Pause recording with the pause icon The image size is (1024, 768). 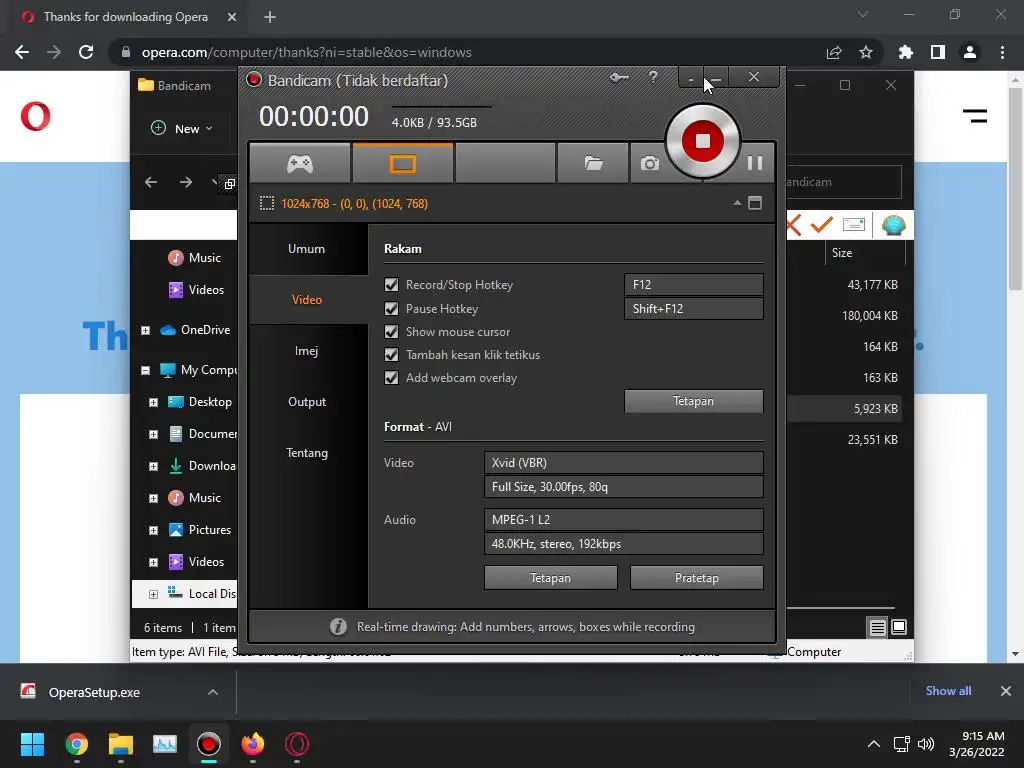point(754,163)
